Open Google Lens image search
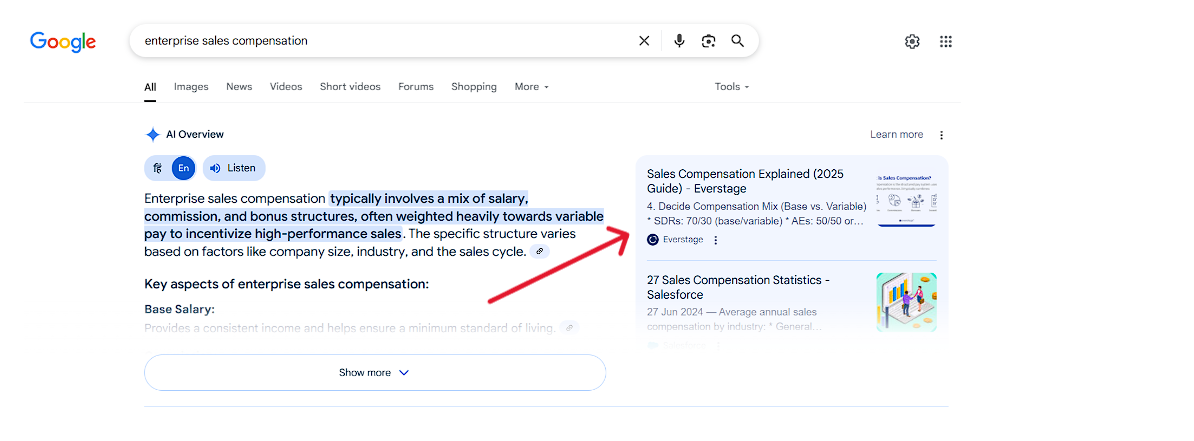The width and height of the screenshot is (1194, 441). click(709, 41)
